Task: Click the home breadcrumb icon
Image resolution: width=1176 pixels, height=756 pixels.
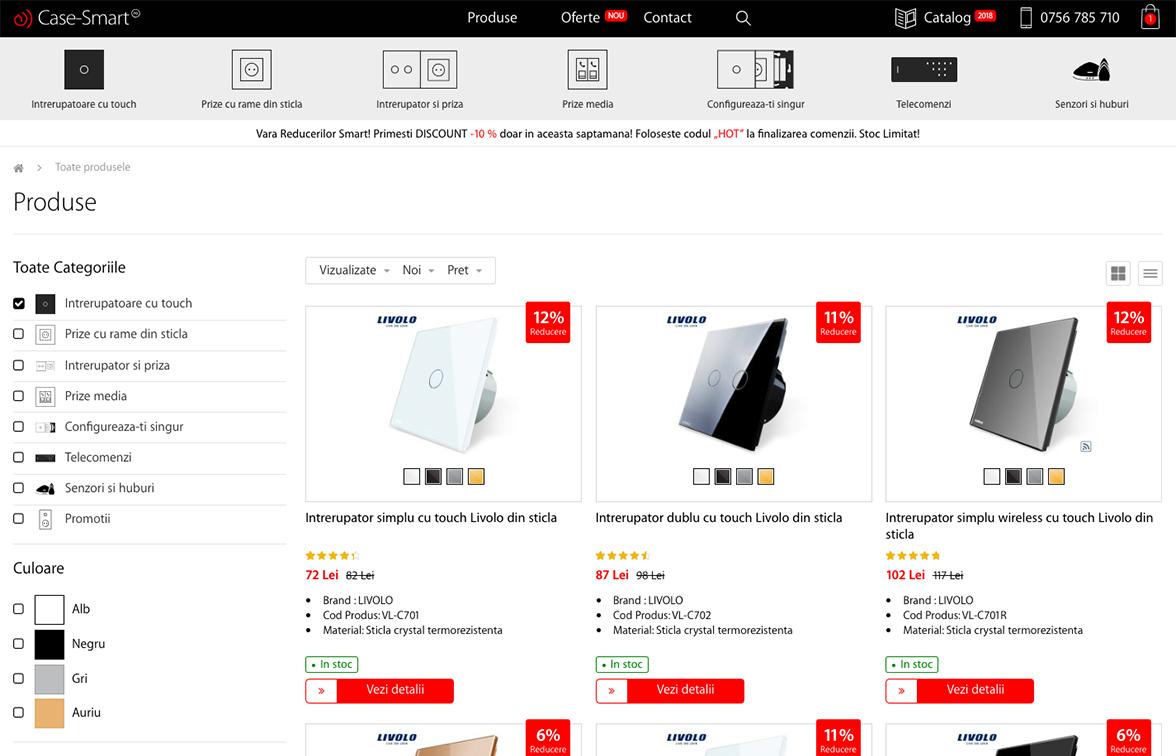Action: [x=18, y=167]
